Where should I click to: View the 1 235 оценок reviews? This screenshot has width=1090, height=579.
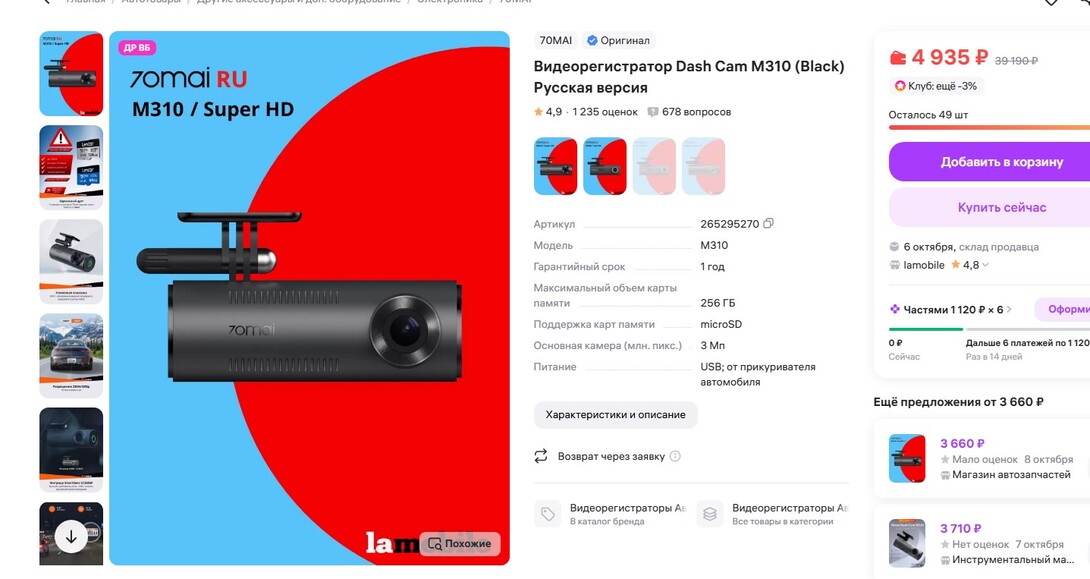pyautogui.click(x=605, y=112)
